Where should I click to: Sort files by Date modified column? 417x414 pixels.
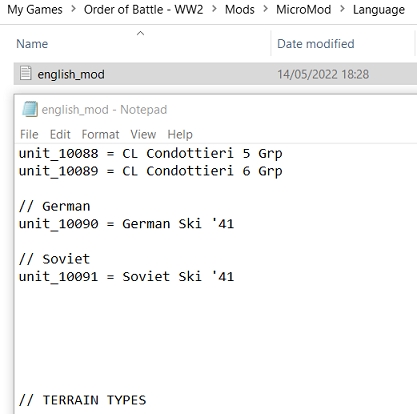(316, 44)
